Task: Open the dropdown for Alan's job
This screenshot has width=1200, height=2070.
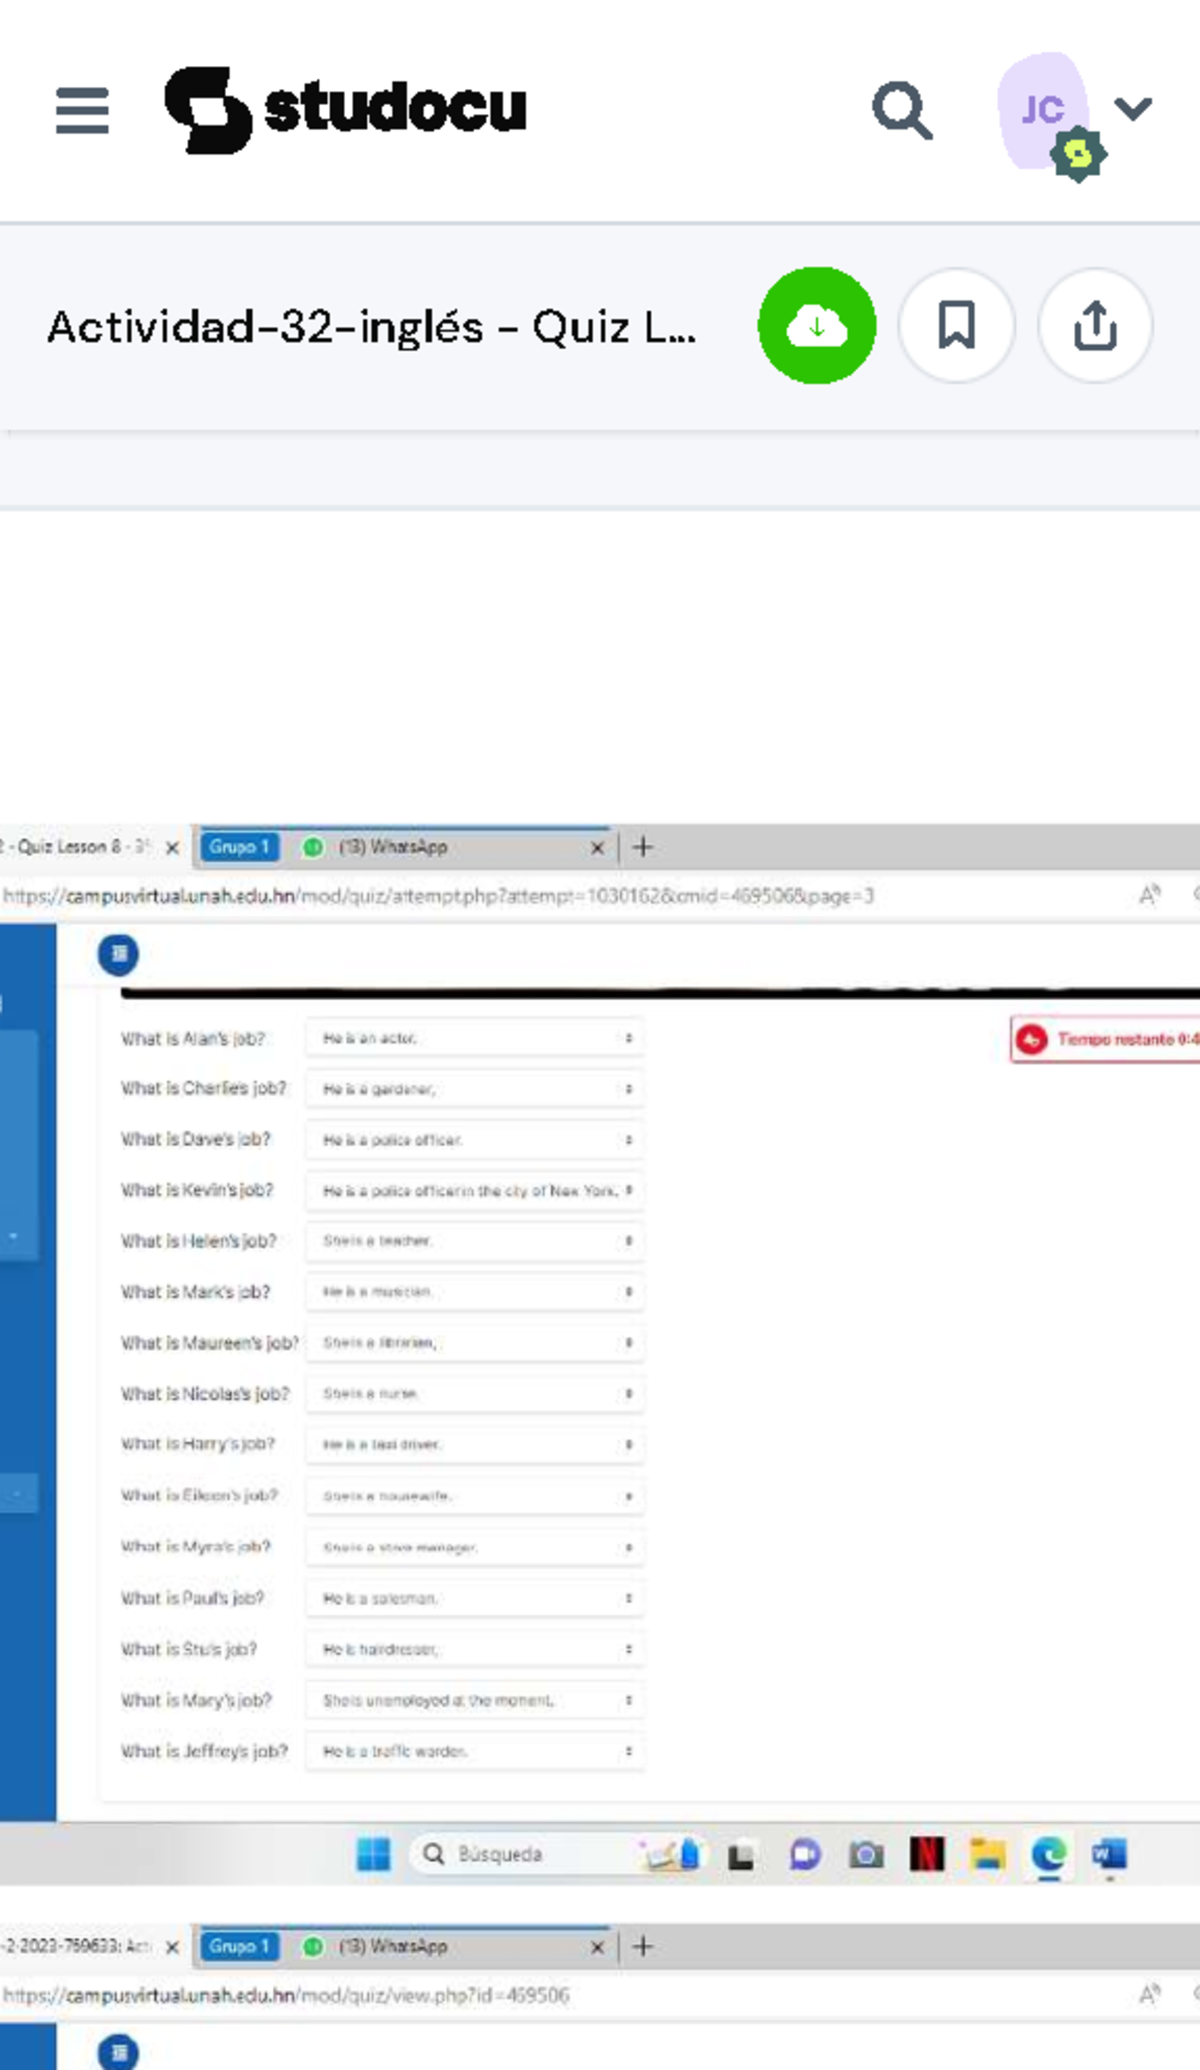Action: [x=474, y=1039]
